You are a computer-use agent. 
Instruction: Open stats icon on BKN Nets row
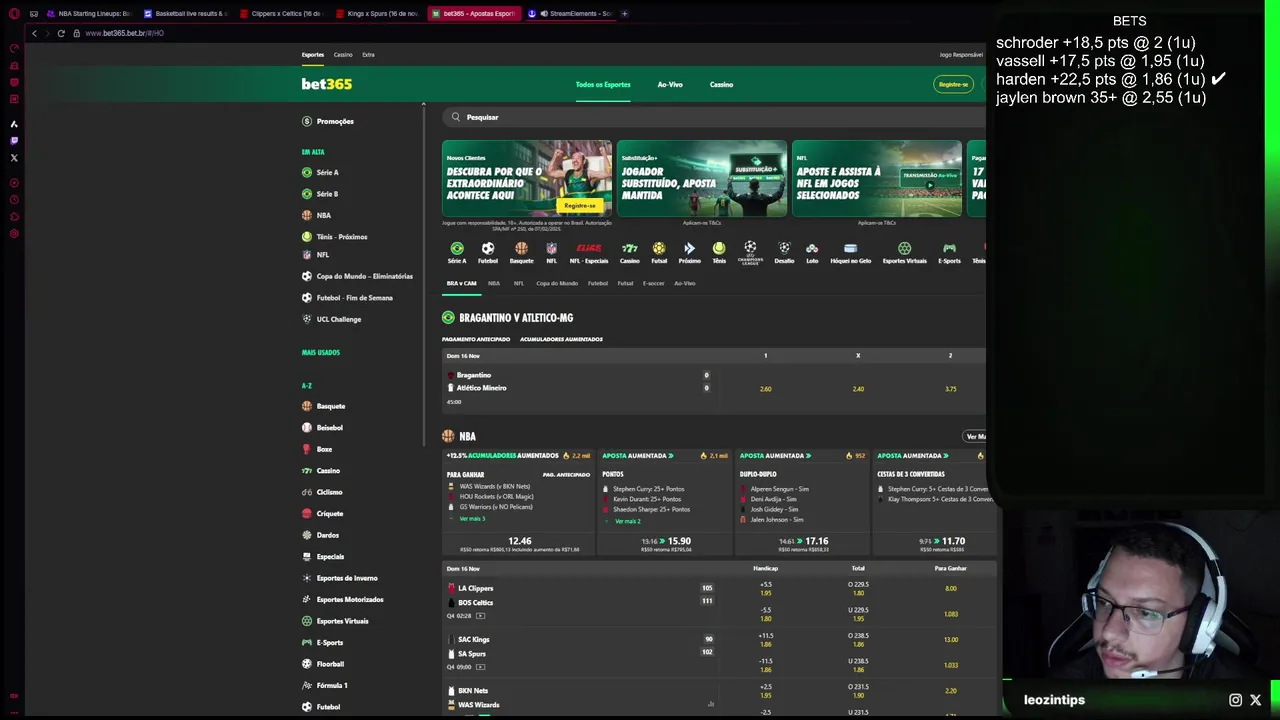(x=711, y=704)
